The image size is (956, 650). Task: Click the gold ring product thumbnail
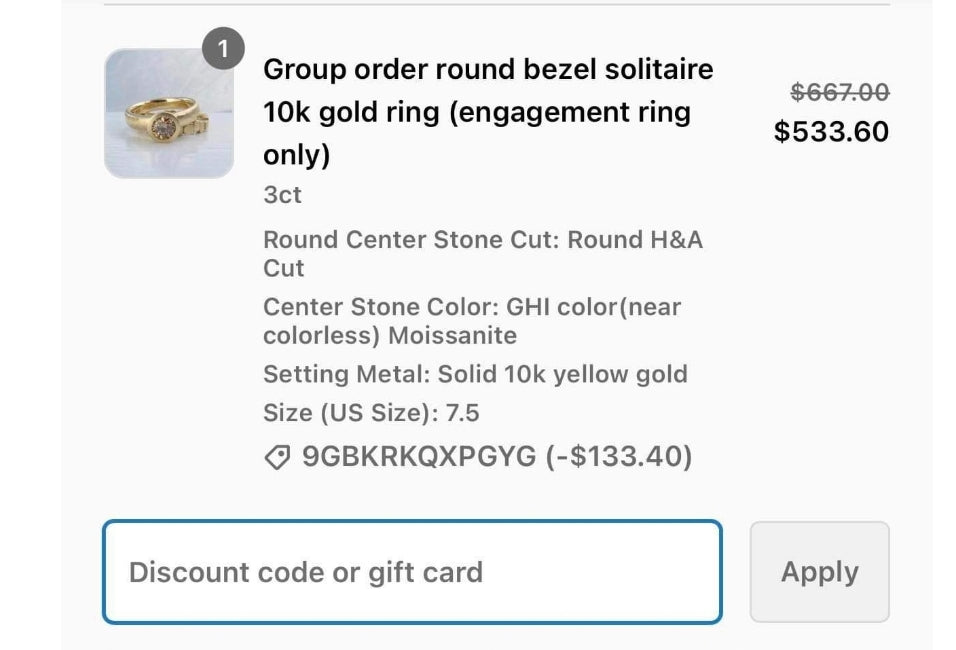(x=168, y=113)
